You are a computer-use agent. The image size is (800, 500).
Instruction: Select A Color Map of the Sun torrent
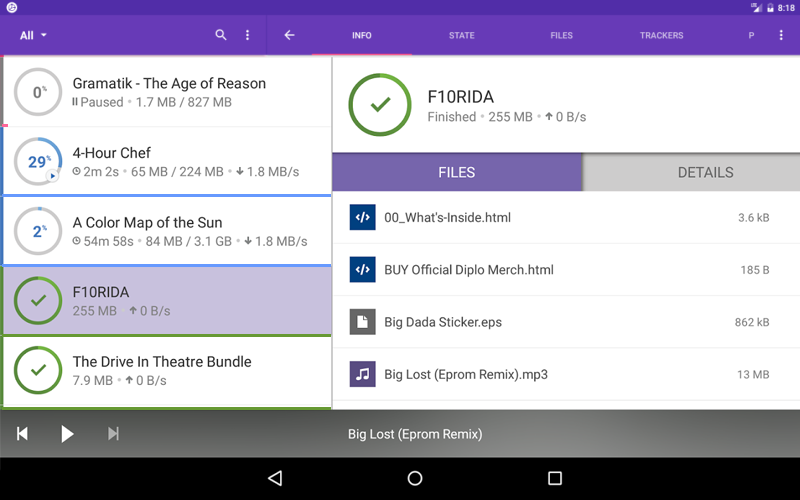(167, 231)
